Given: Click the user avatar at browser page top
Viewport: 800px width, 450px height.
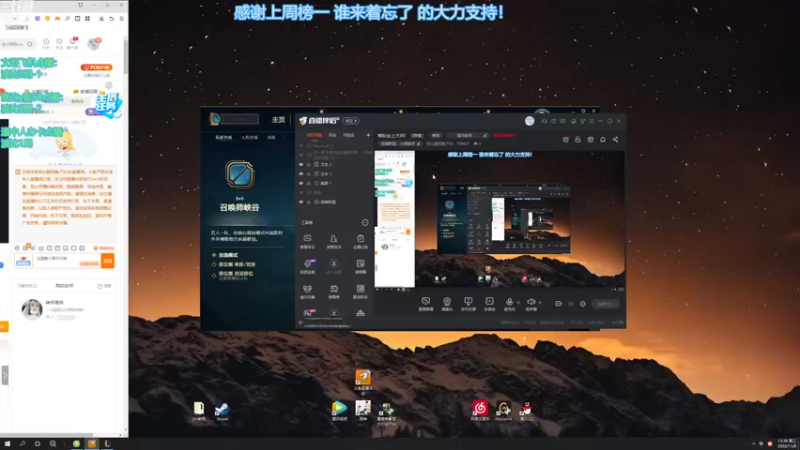Looking at the screenshot, I should click(93, 44).
